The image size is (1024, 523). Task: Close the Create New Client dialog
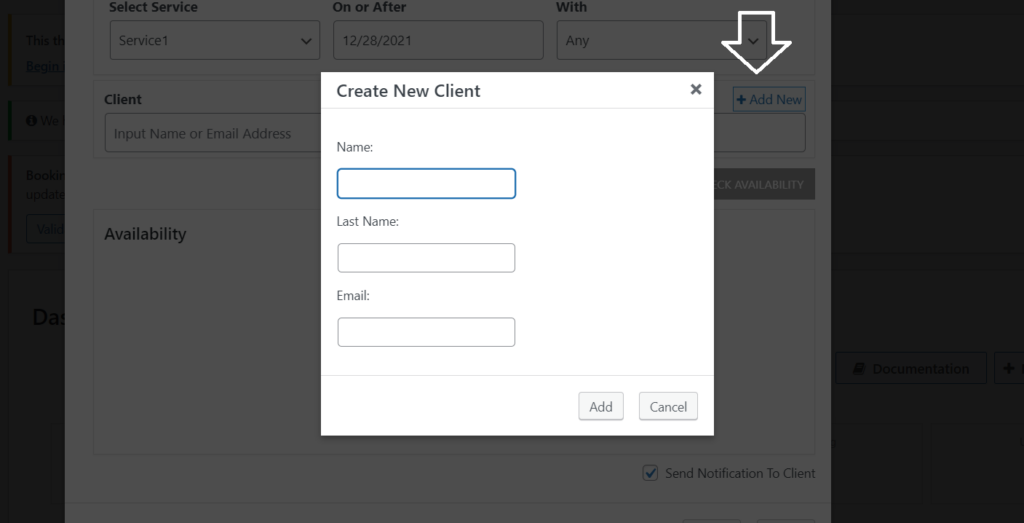(x=696, y=89)
